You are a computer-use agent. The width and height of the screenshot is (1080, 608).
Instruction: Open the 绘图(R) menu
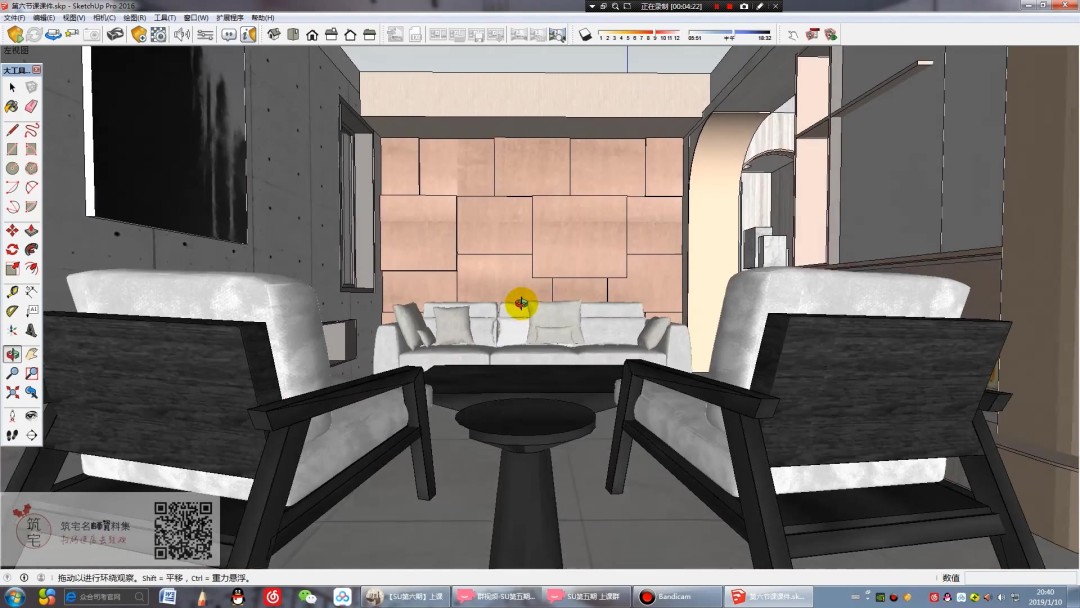[134, 18]
